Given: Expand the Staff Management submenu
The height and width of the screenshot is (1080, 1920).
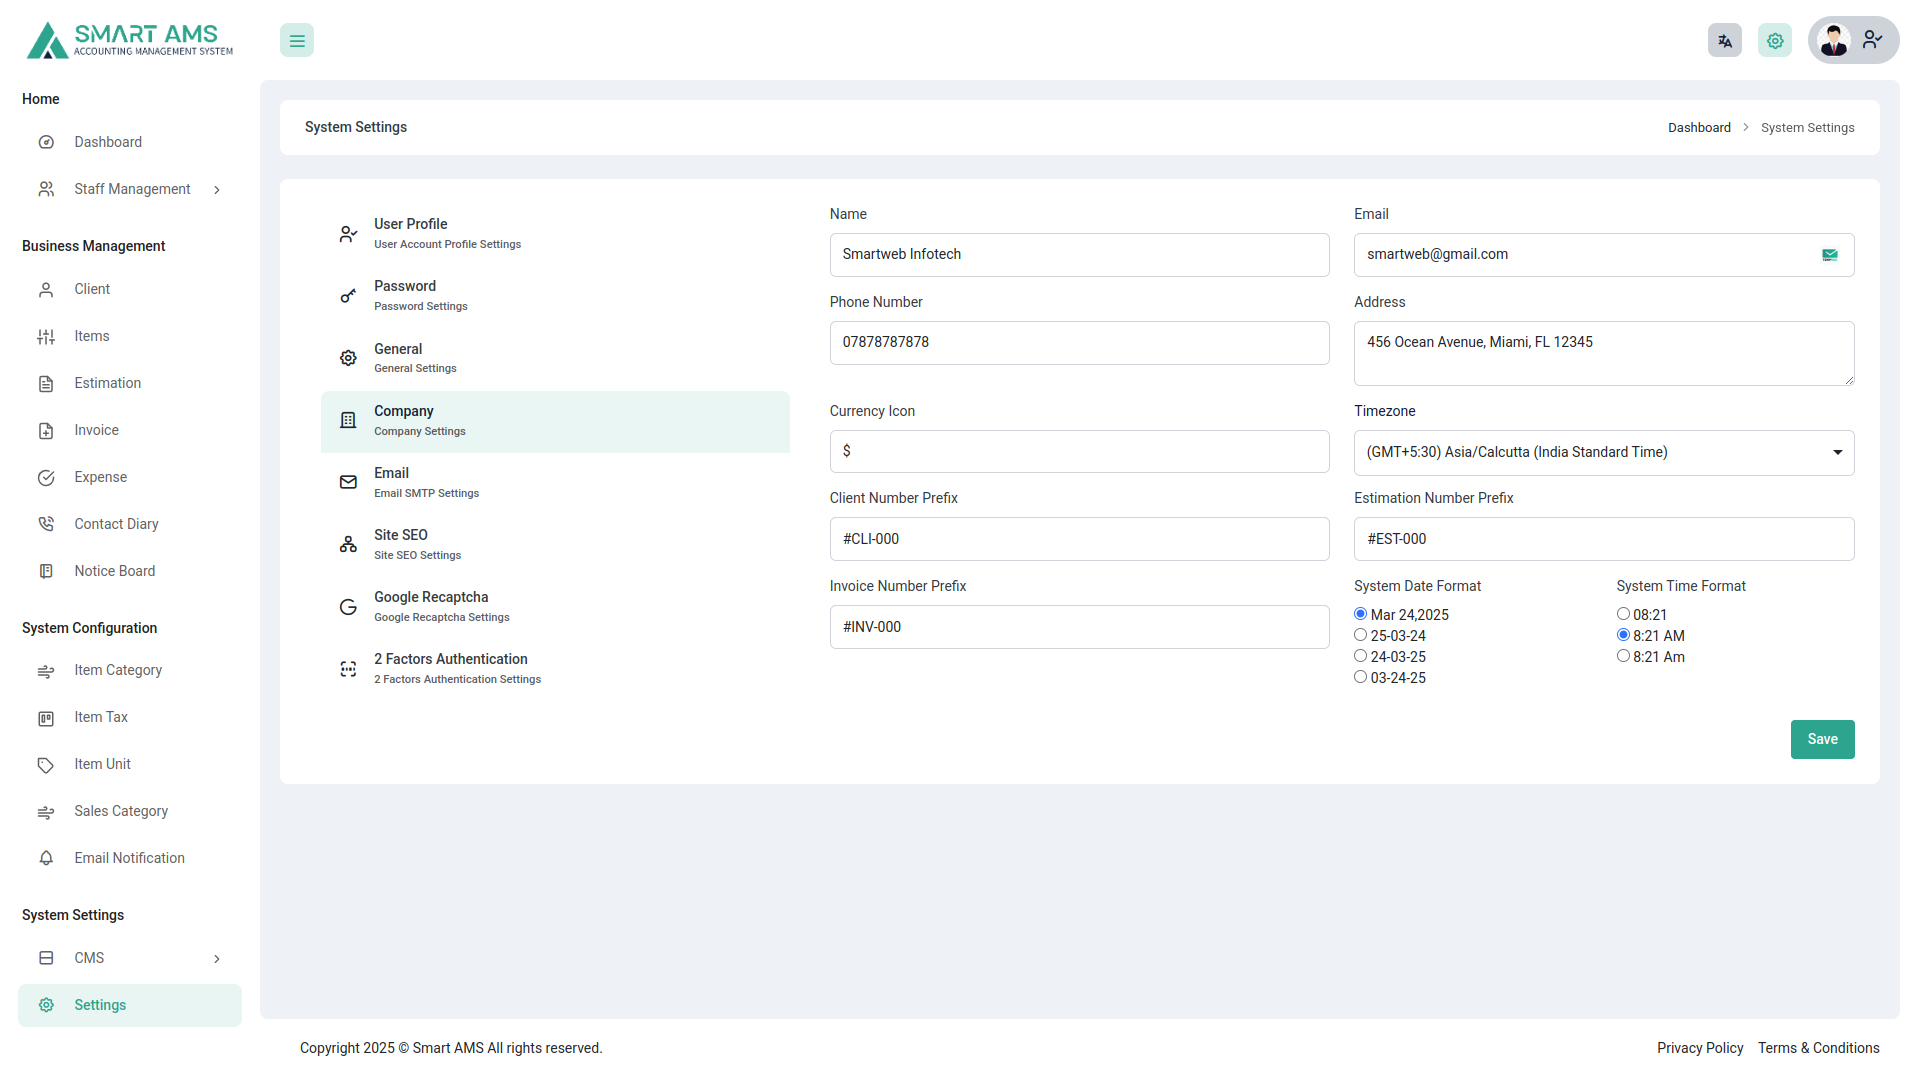Looking at the screenshot, I should pos(130,189).
